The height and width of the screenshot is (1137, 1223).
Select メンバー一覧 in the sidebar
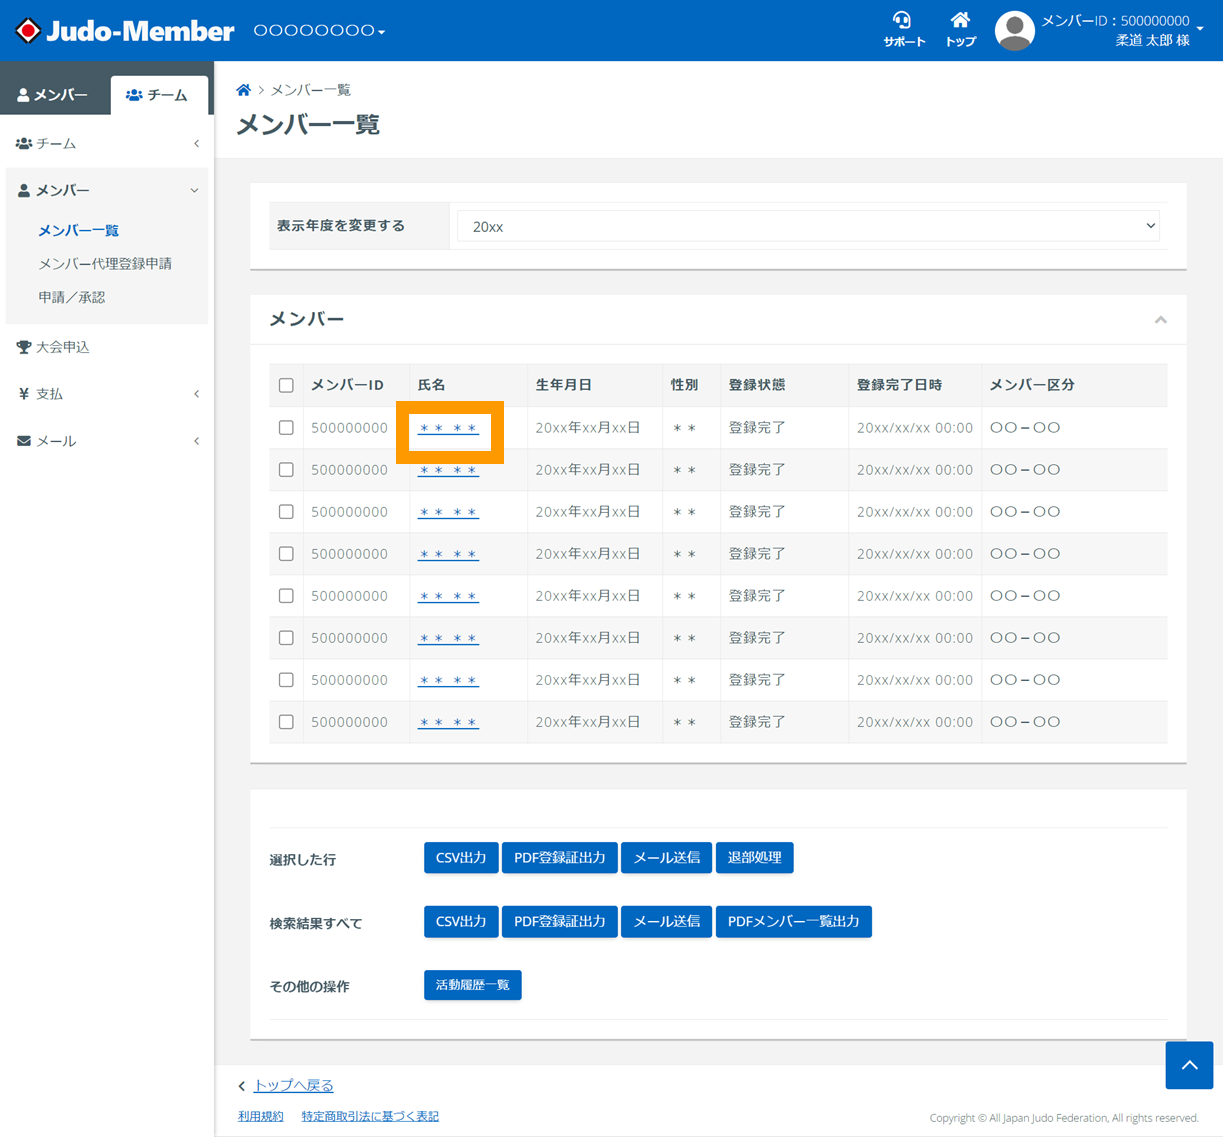(79, 231)
